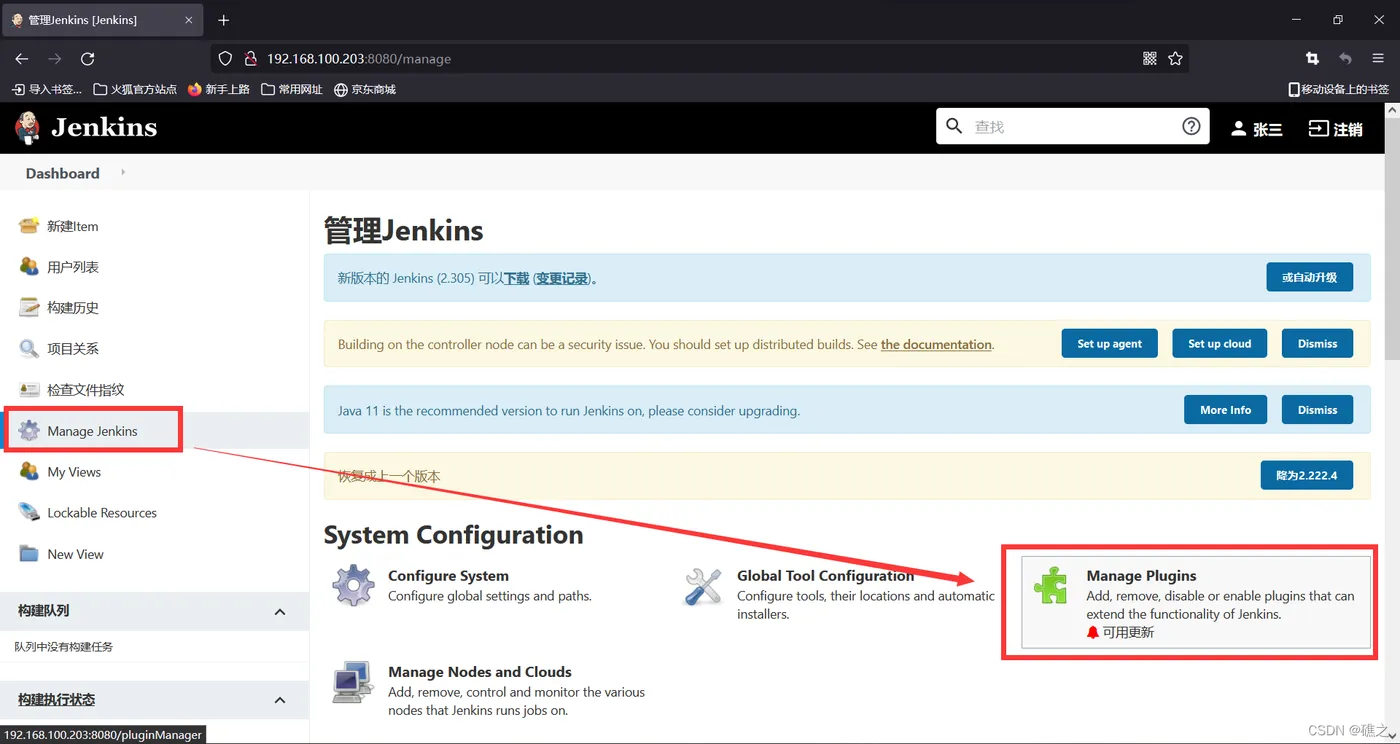Open the 移动设备上的书签 folder
This screenshot has height=744, width=1400.
(x=1339, y=89)
